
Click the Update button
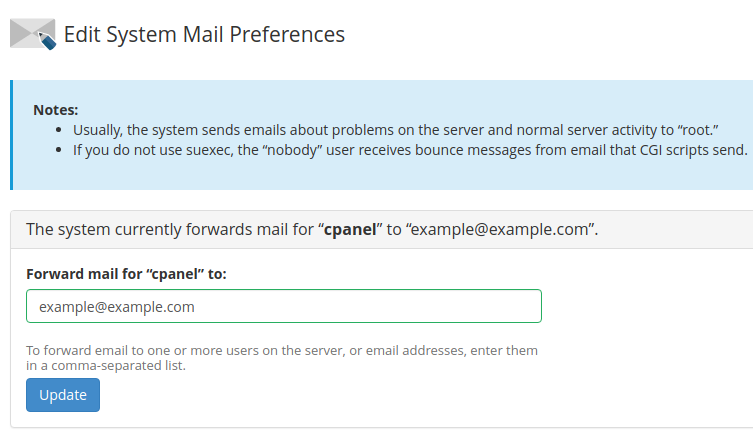(62, 395)
